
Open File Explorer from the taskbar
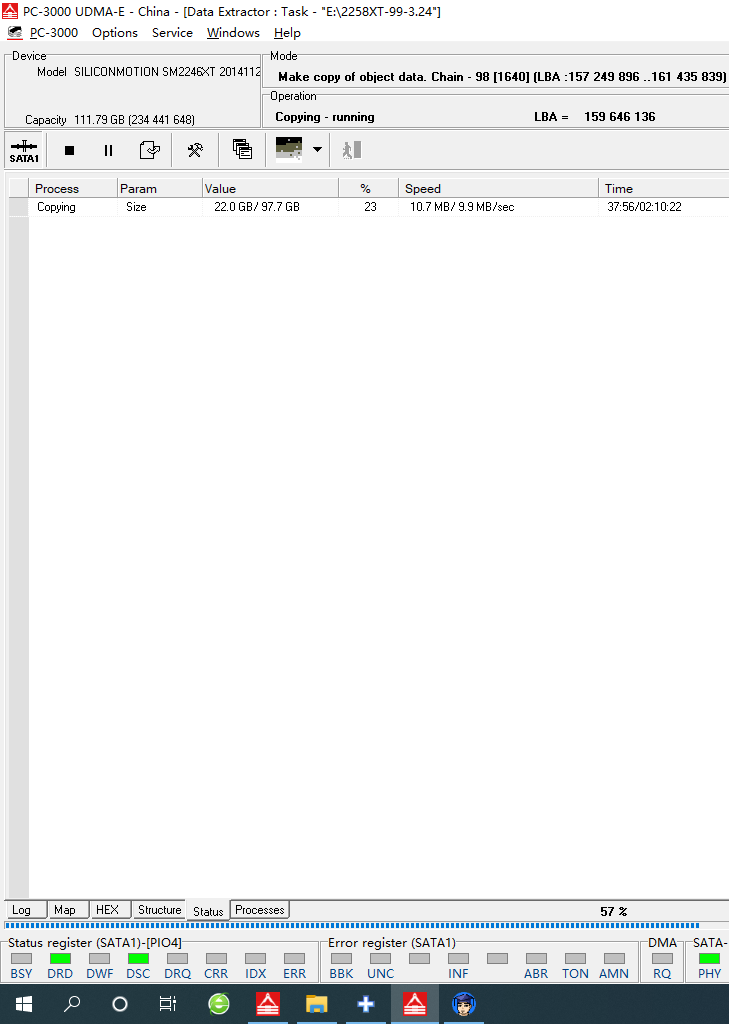[x=316, y=1004]
